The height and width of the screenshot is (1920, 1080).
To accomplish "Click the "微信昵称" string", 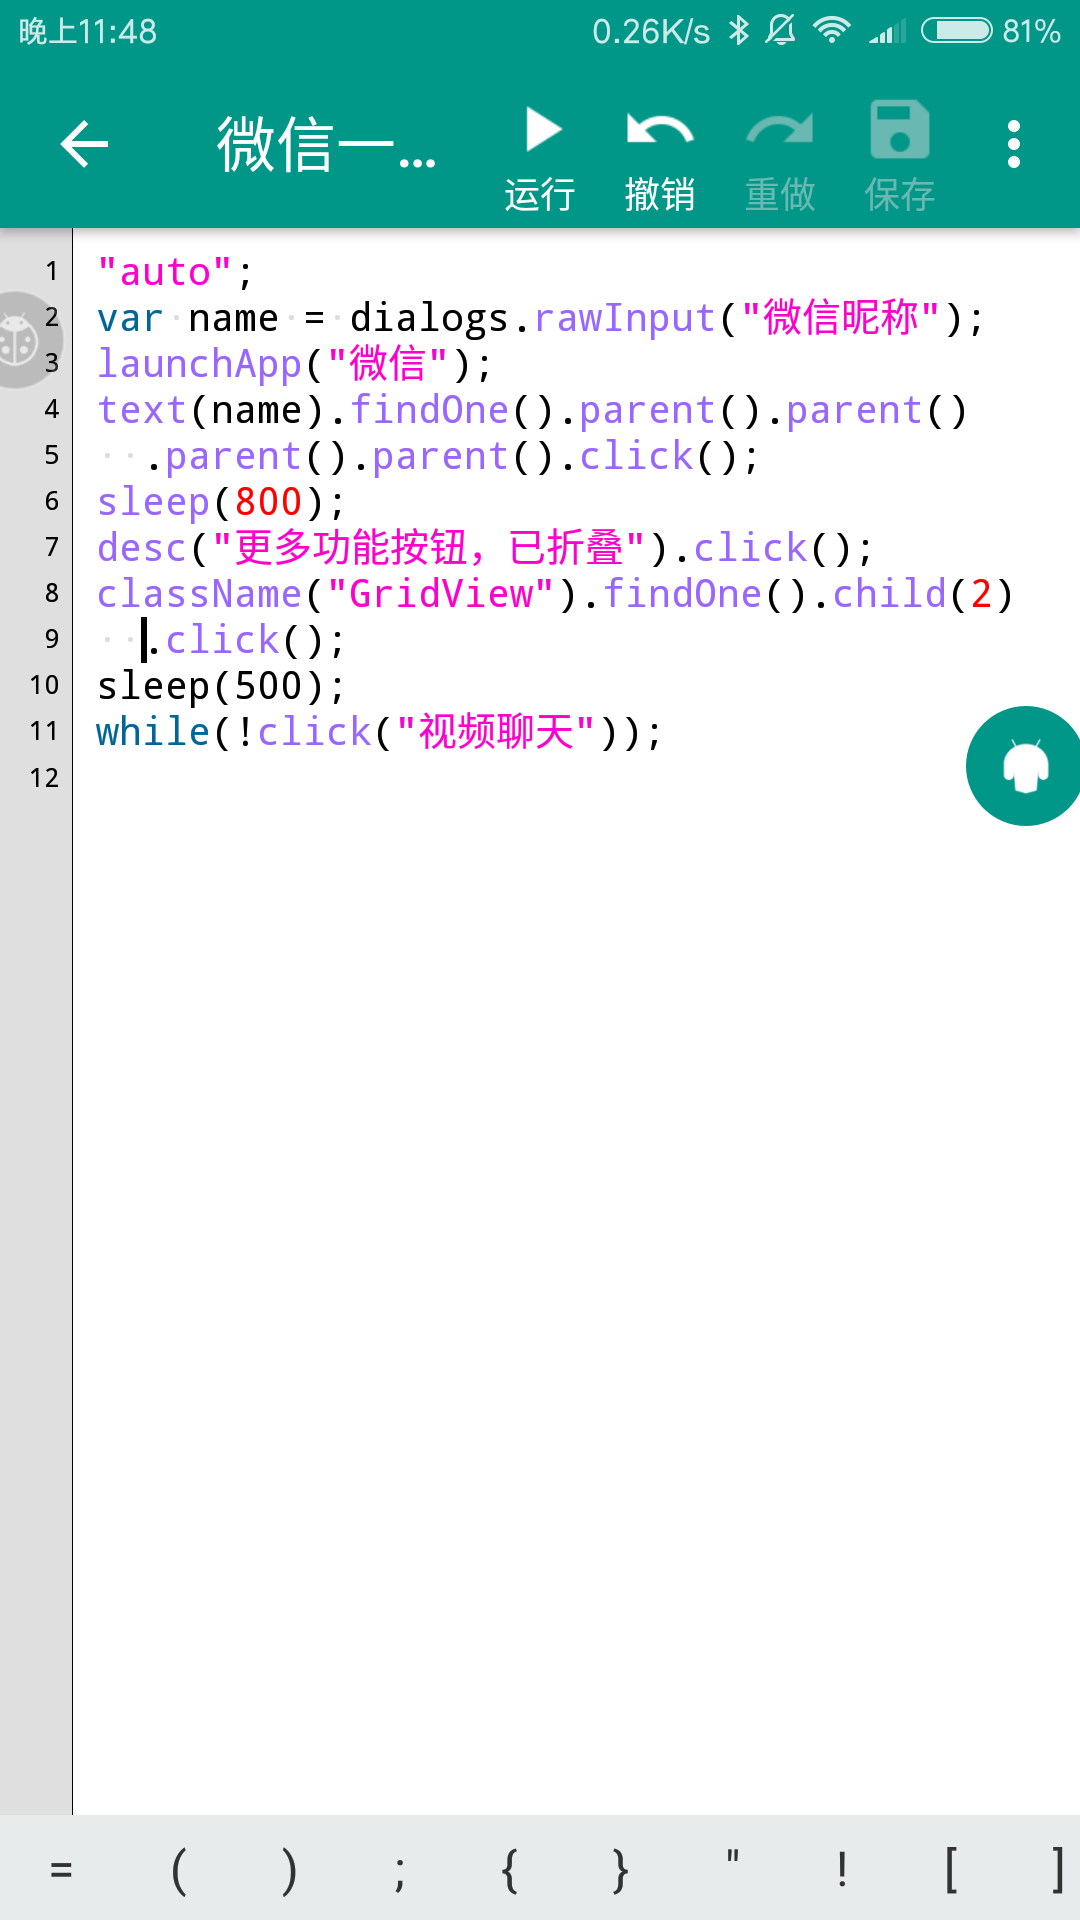I will [x=841, y=318].
